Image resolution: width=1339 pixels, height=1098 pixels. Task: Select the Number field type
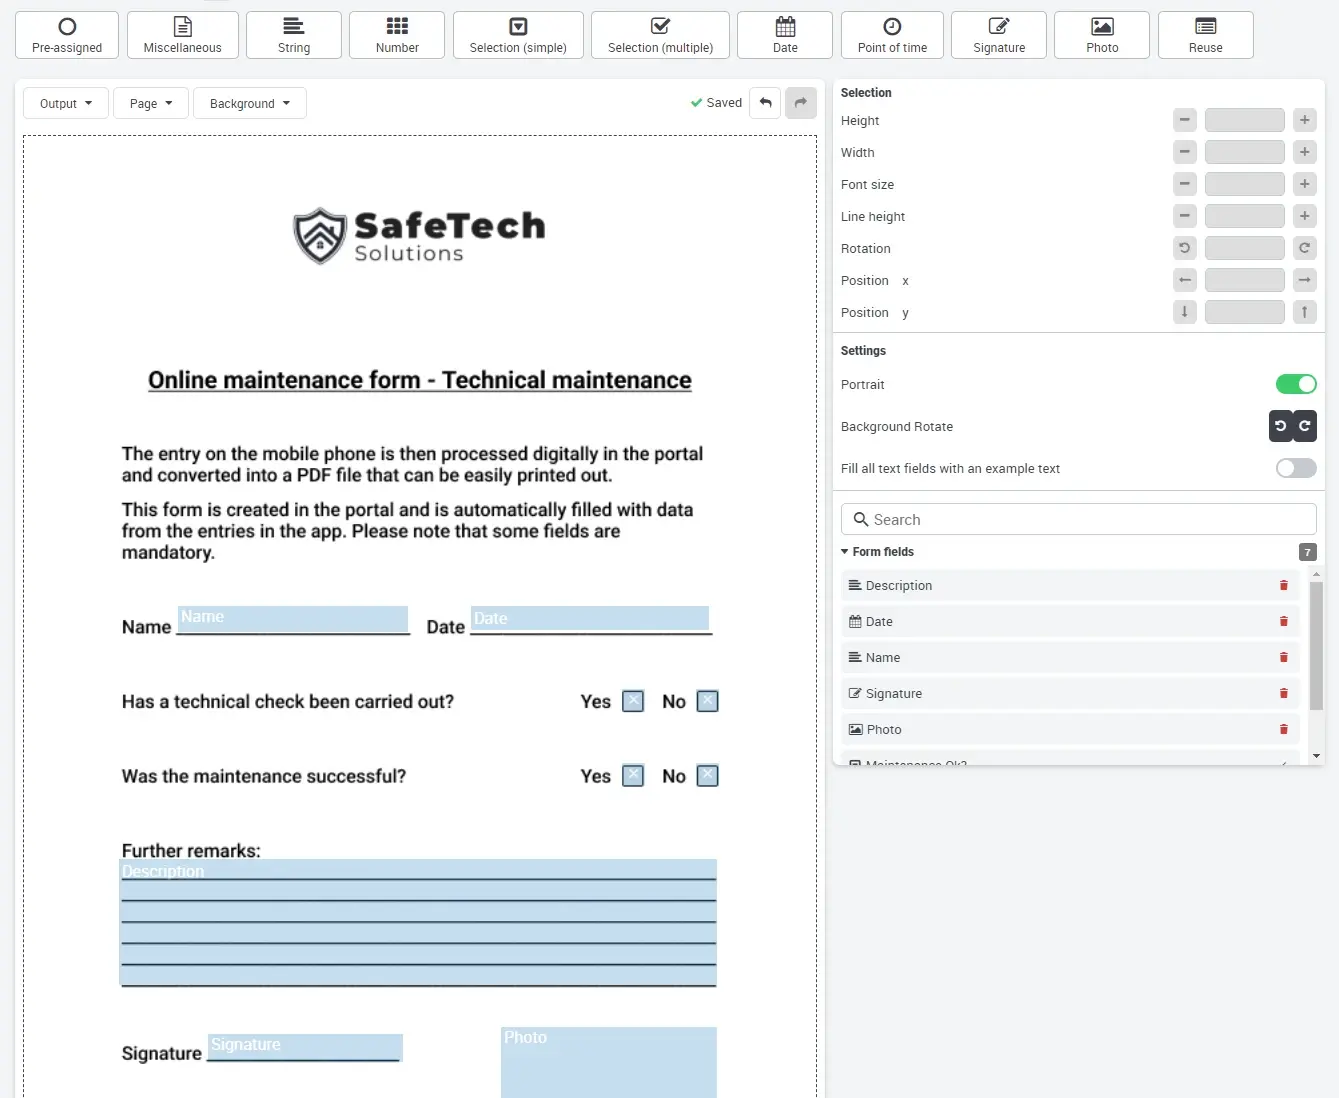[396, 35]
